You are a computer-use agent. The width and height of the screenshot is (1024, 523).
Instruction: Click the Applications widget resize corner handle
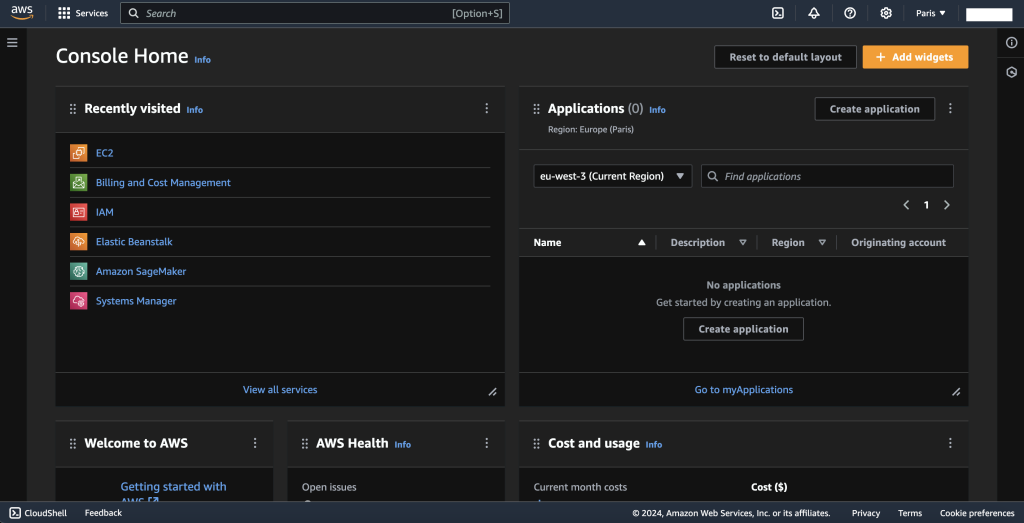956,392
